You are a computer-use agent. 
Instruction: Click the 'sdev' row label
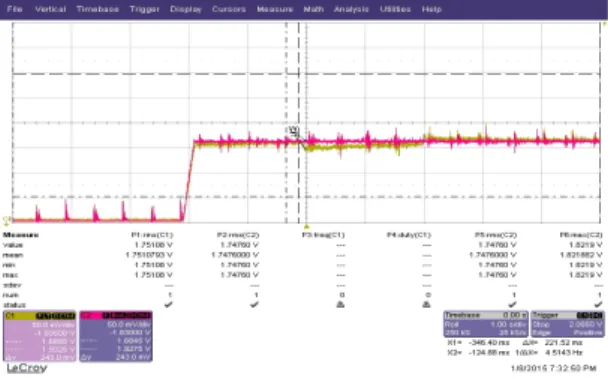coord(12,285)
